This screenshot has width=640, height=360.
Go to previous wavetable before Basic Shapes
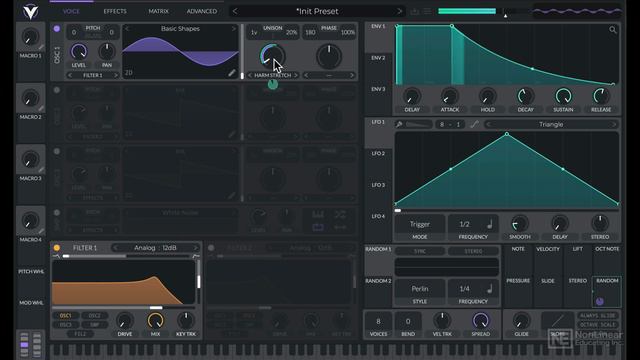tap(127, 29)
